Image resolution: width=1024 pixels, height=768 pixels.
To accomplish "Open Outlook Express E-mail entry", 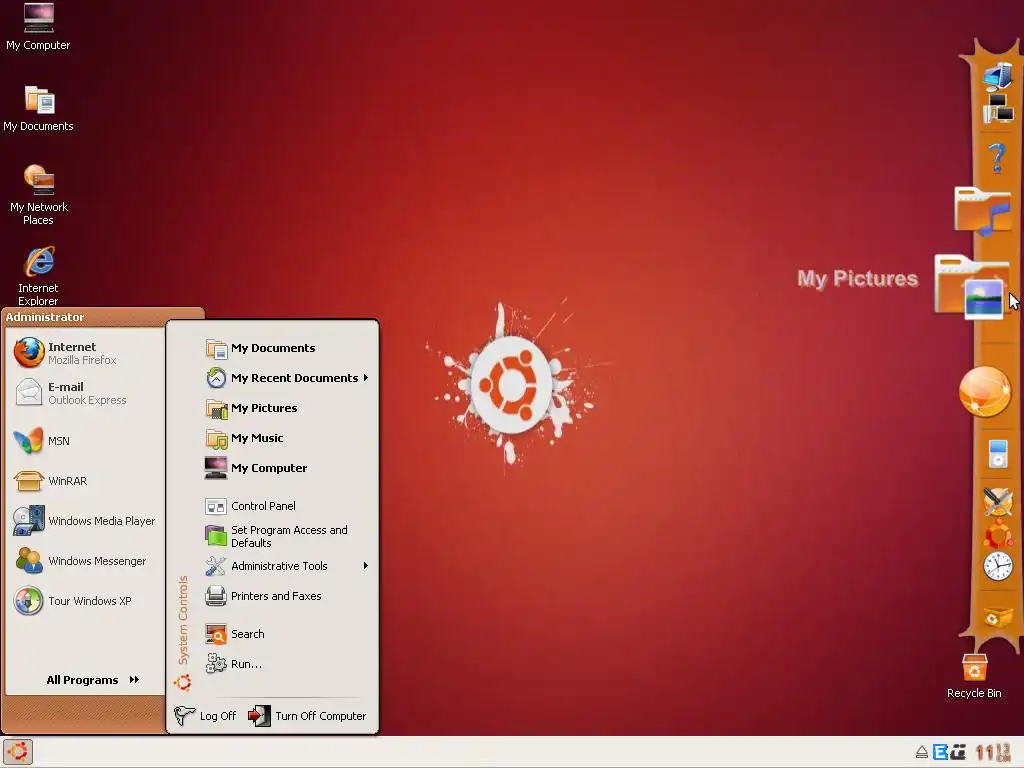I will coord(84,392).
